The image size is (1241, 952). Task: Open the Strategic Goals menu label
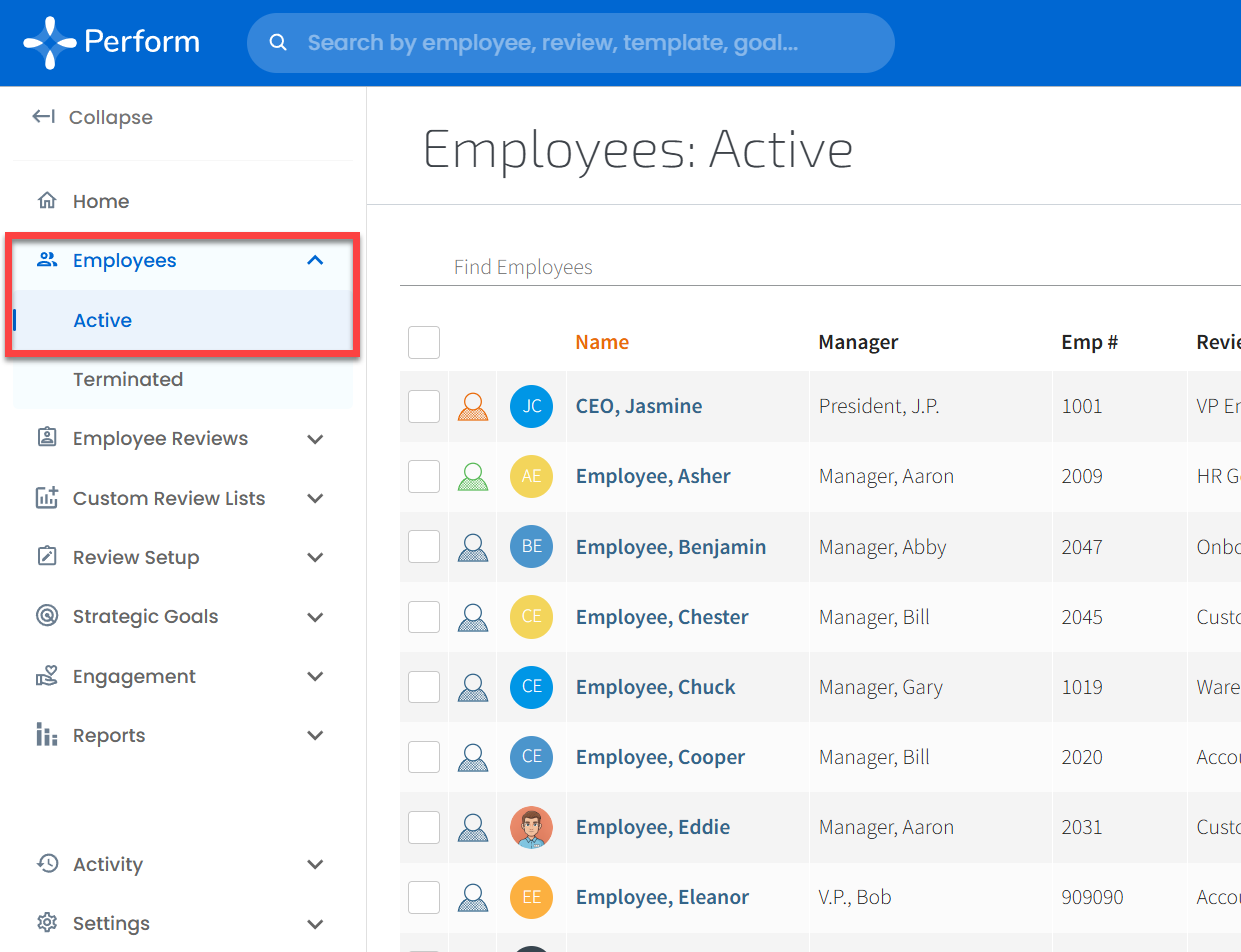click(x=145, y=616)
